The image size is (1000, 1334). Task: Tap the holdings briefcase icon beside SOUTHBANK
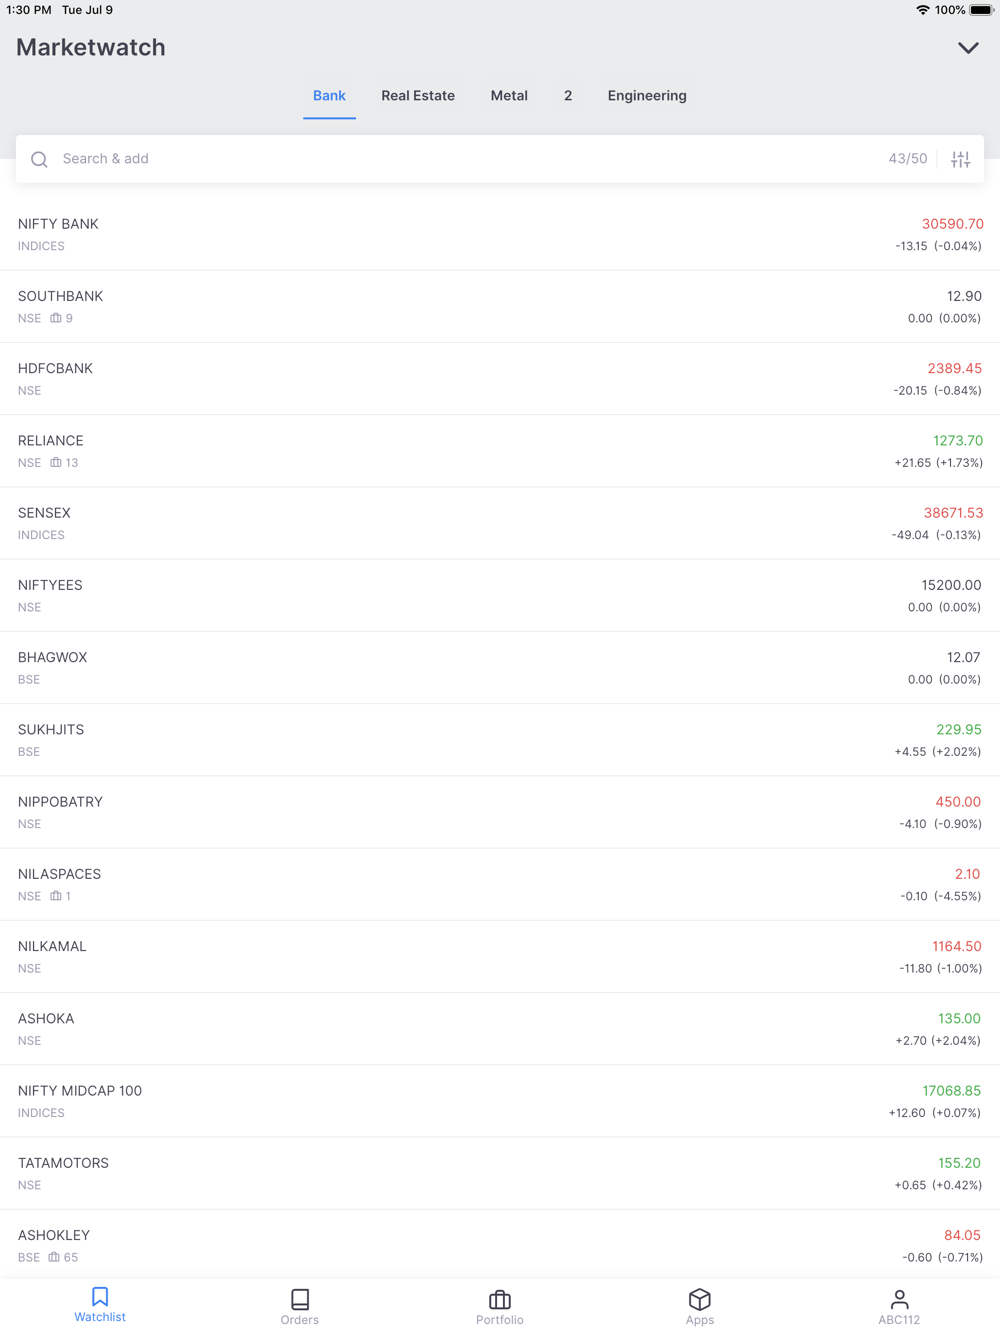tap(56, 318)
